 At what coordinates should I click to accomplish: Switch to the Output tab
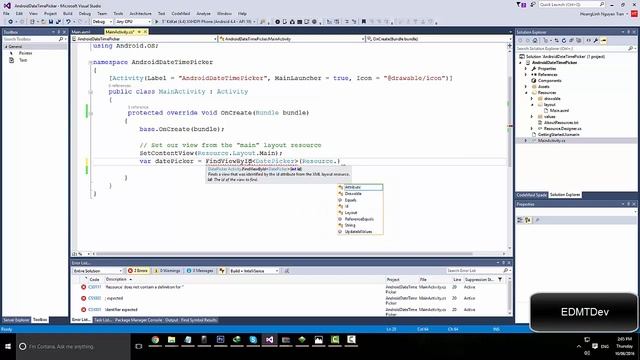(x=171, y=320)
